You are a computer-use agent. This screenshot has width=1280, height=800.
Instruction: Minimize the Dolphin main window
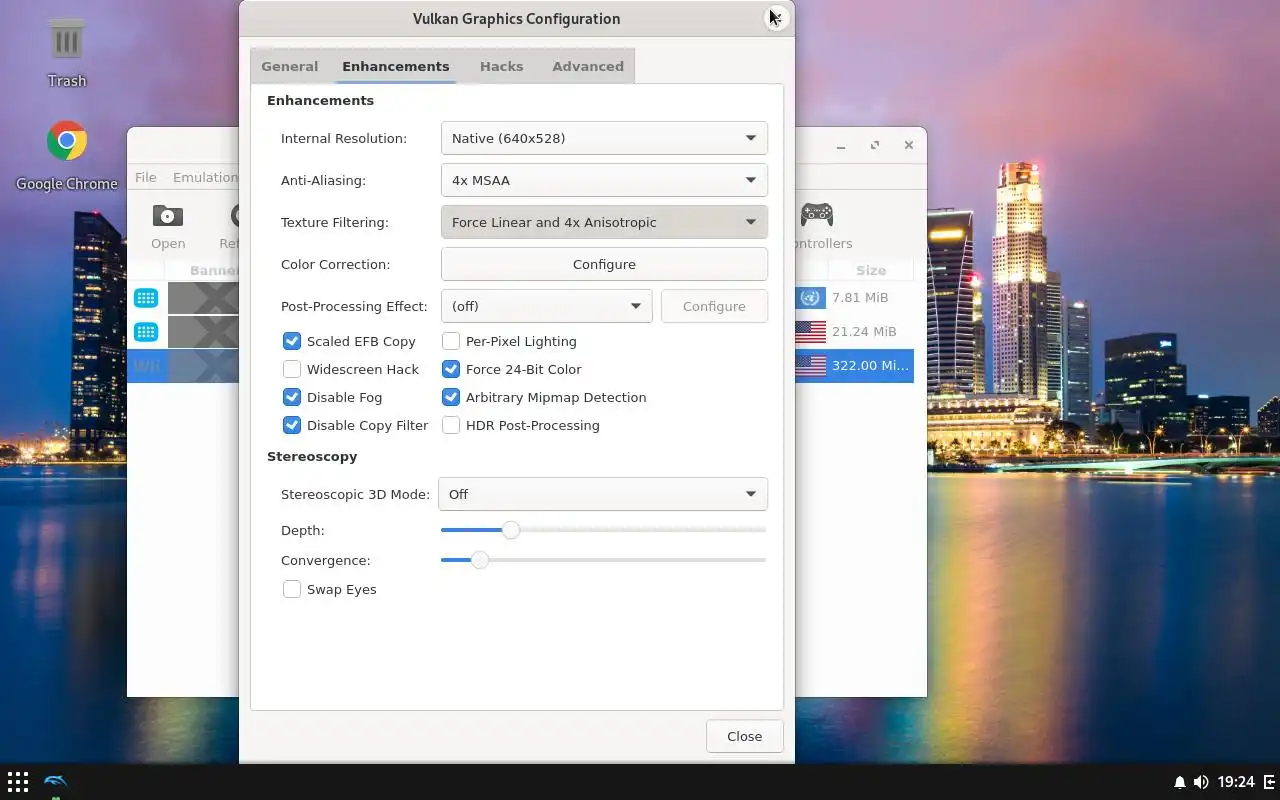coord(841,145)
